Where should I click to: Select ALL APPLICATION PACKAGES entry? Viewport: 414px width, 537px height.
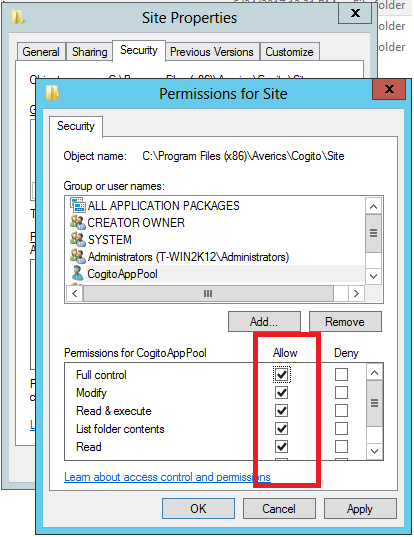(164, 205)
